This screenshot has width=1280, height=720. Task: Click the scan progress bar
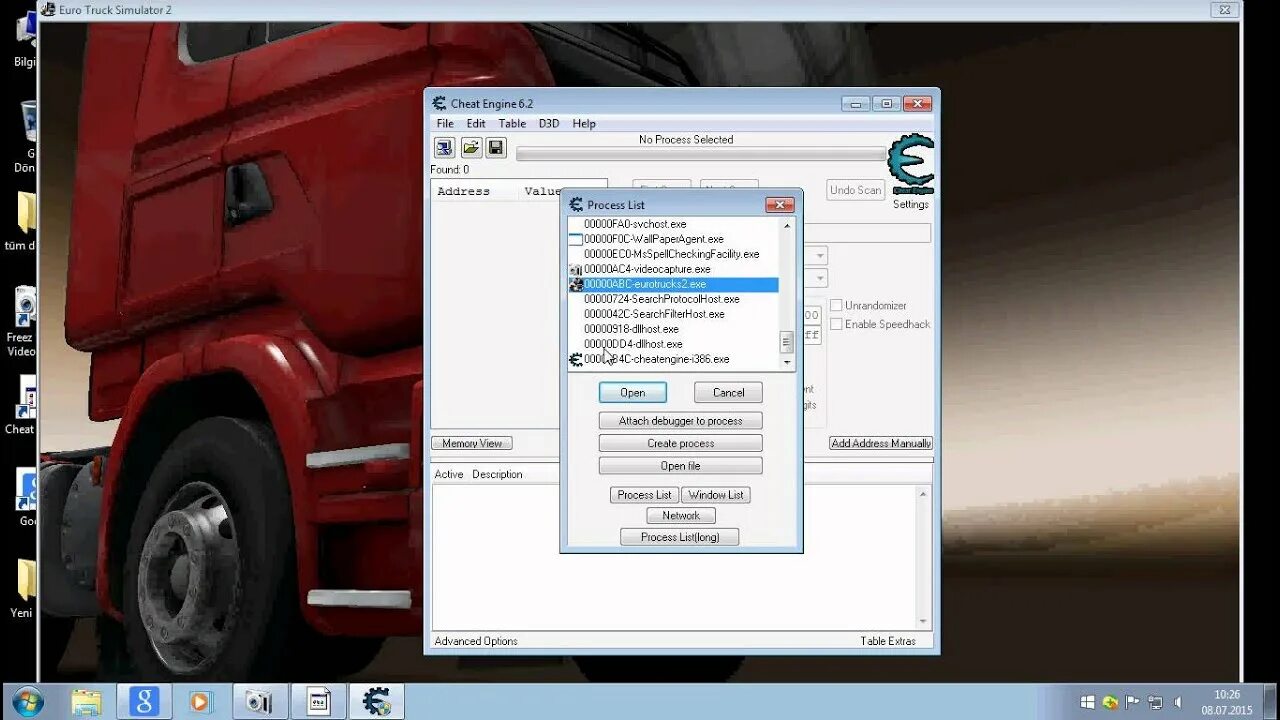701,155
